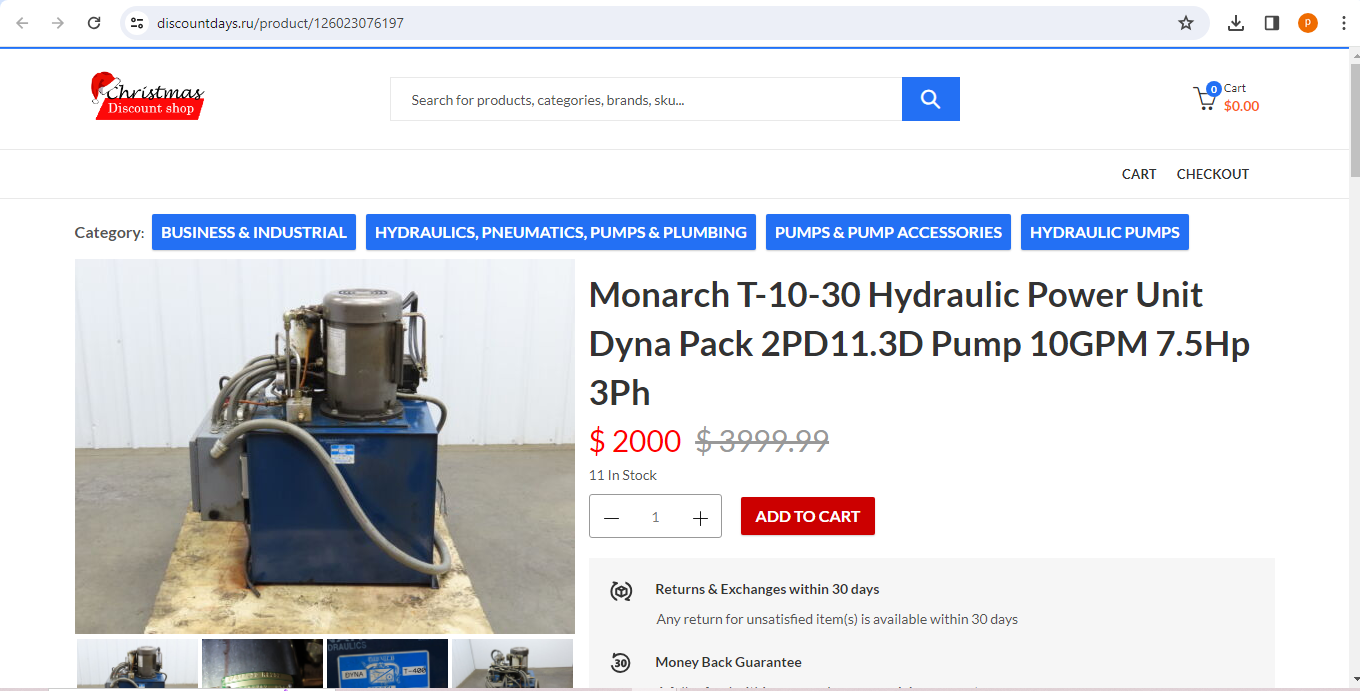
Task: Select the first product thumbnail
Action: (138, 665)
